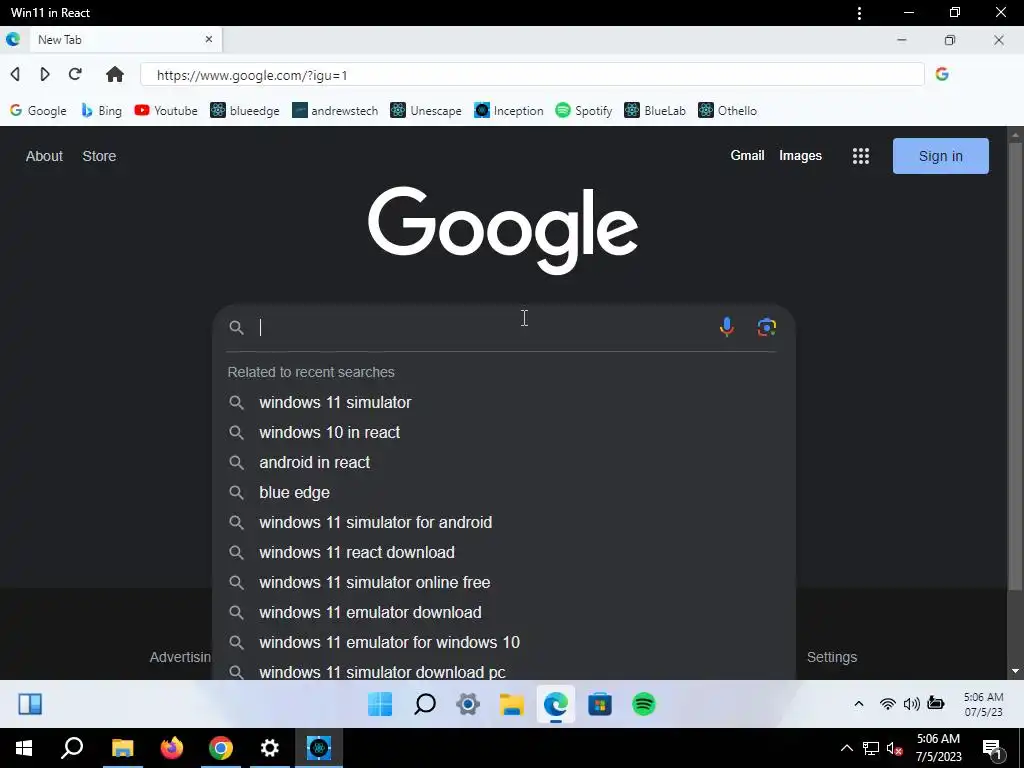Expand hidden icons chevron in simulated tray
1024x768 pixels.
tap(859, 703)
